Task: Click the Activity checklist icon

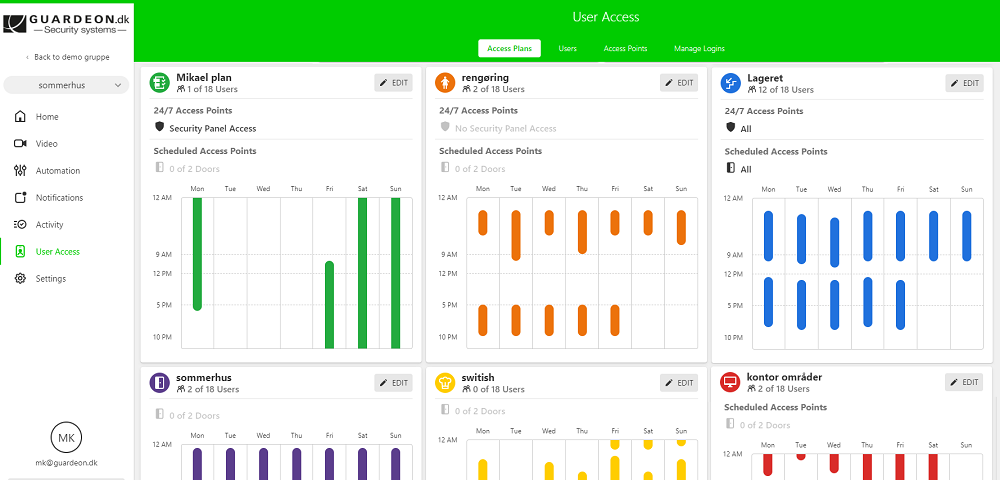Action: [x=20, y=224]
